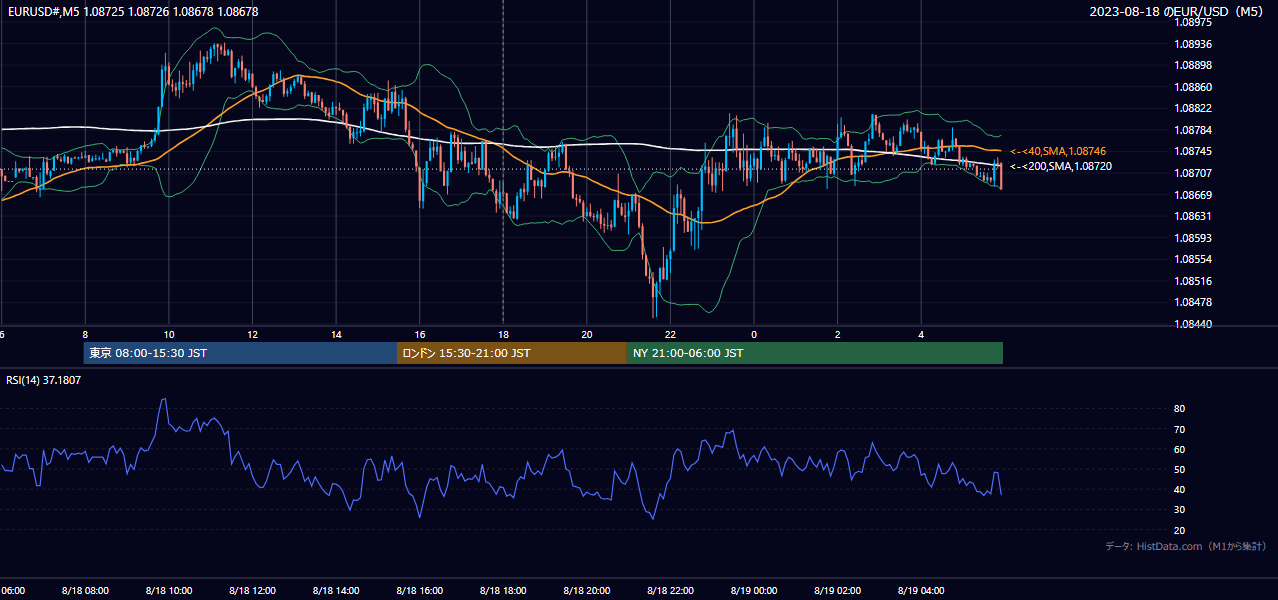Click hour 14 on the chart time axis
The height and width of the screenshot is (600, 1278).
pyautogui.click(x=336, y=334)
